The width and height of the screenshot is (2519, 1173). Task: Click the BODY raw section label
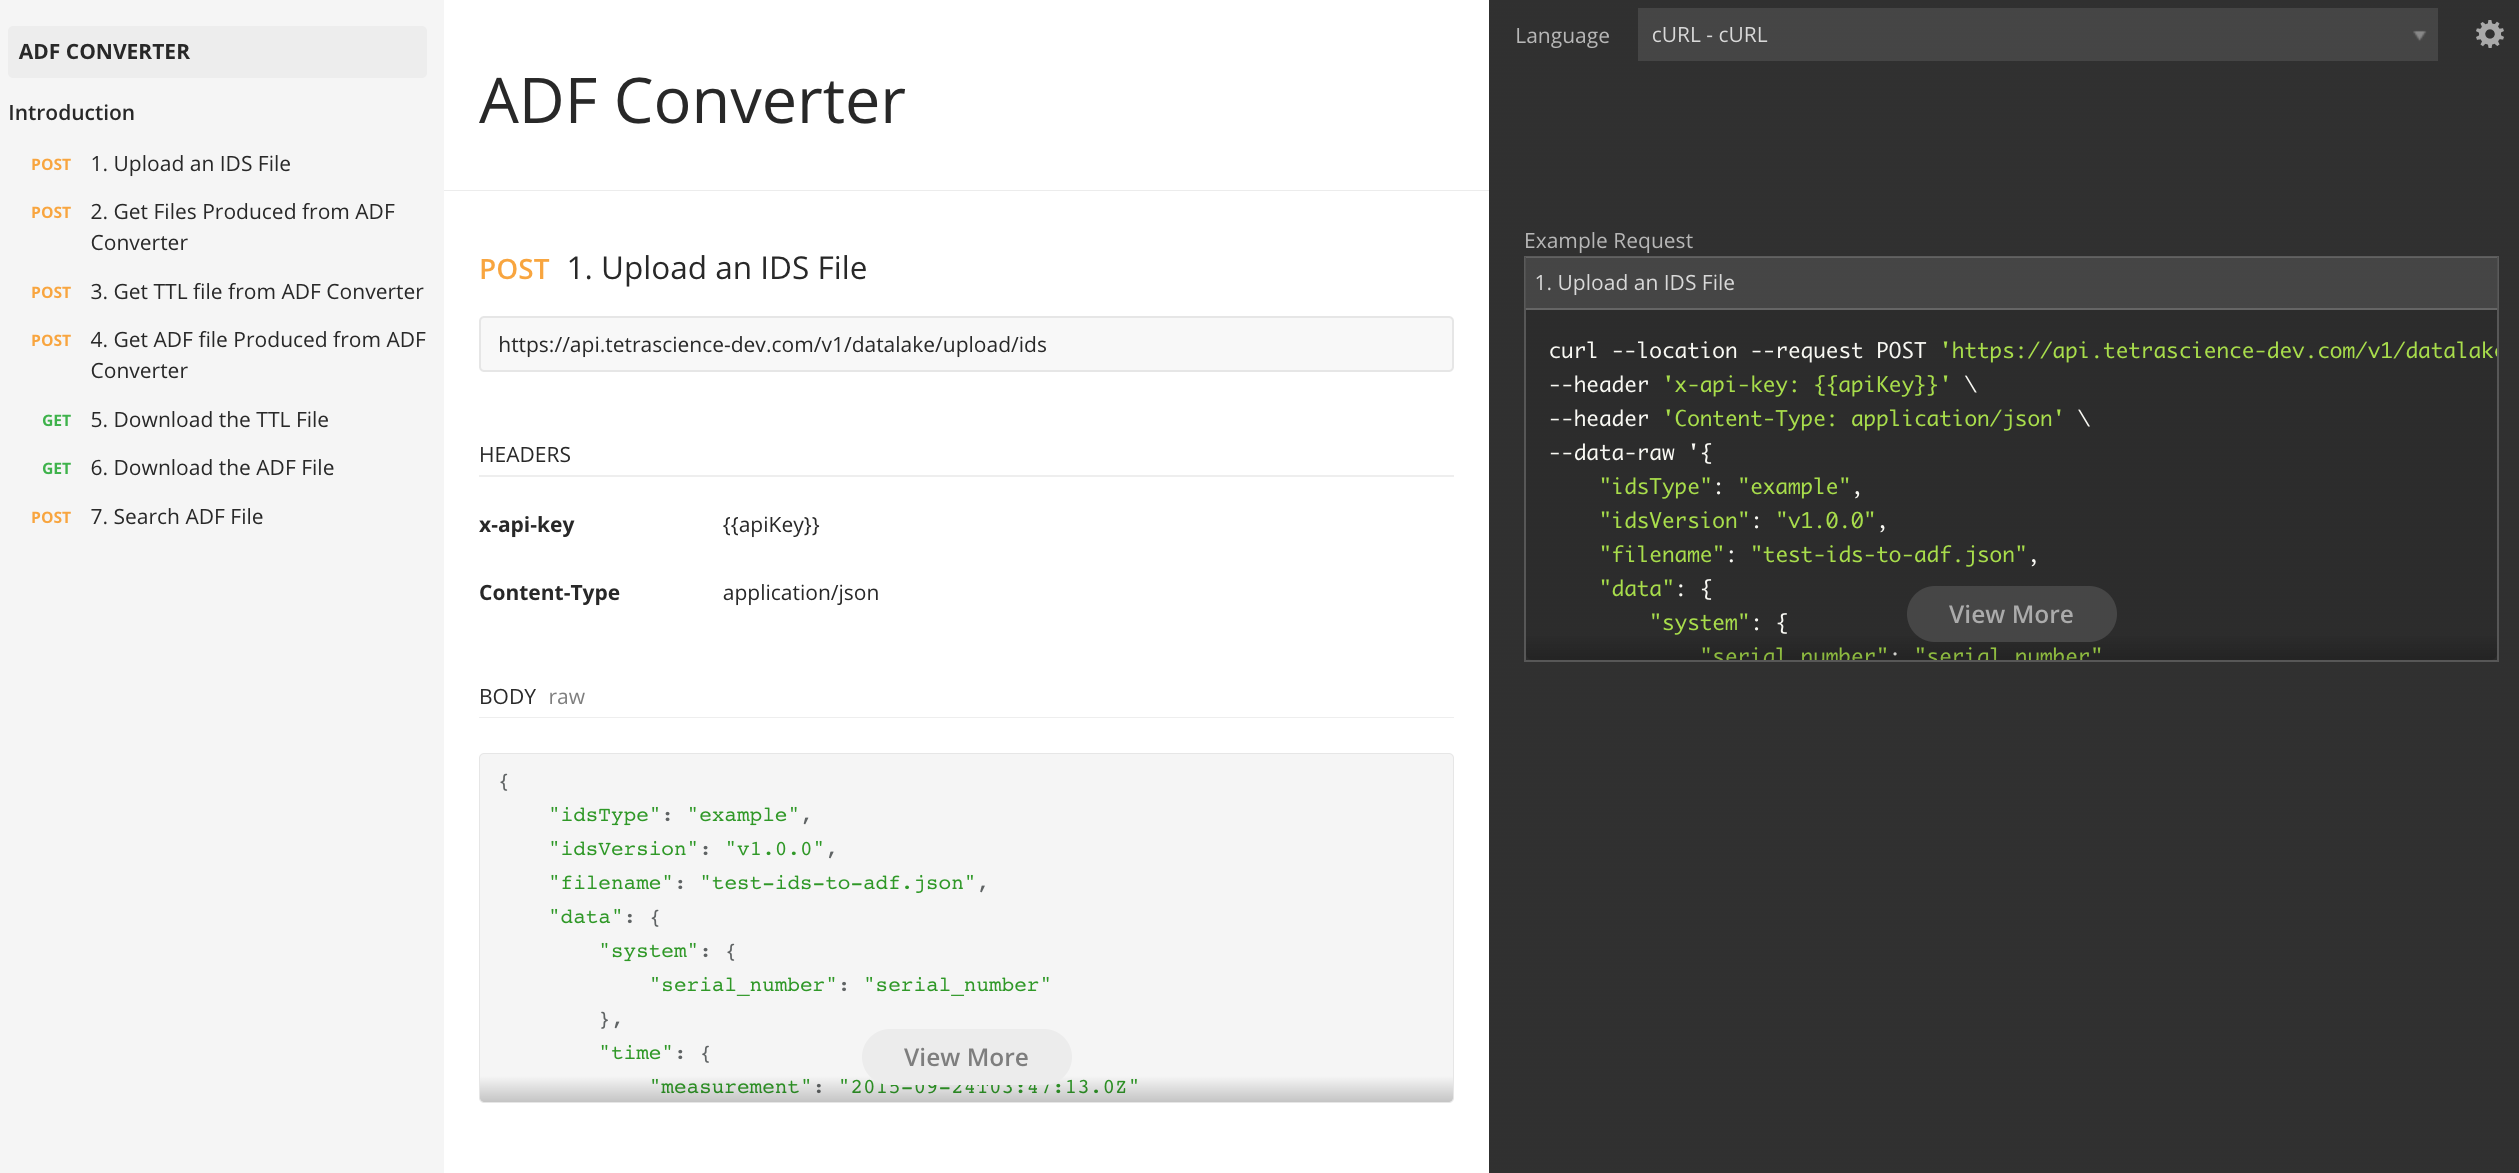point(532,697)
